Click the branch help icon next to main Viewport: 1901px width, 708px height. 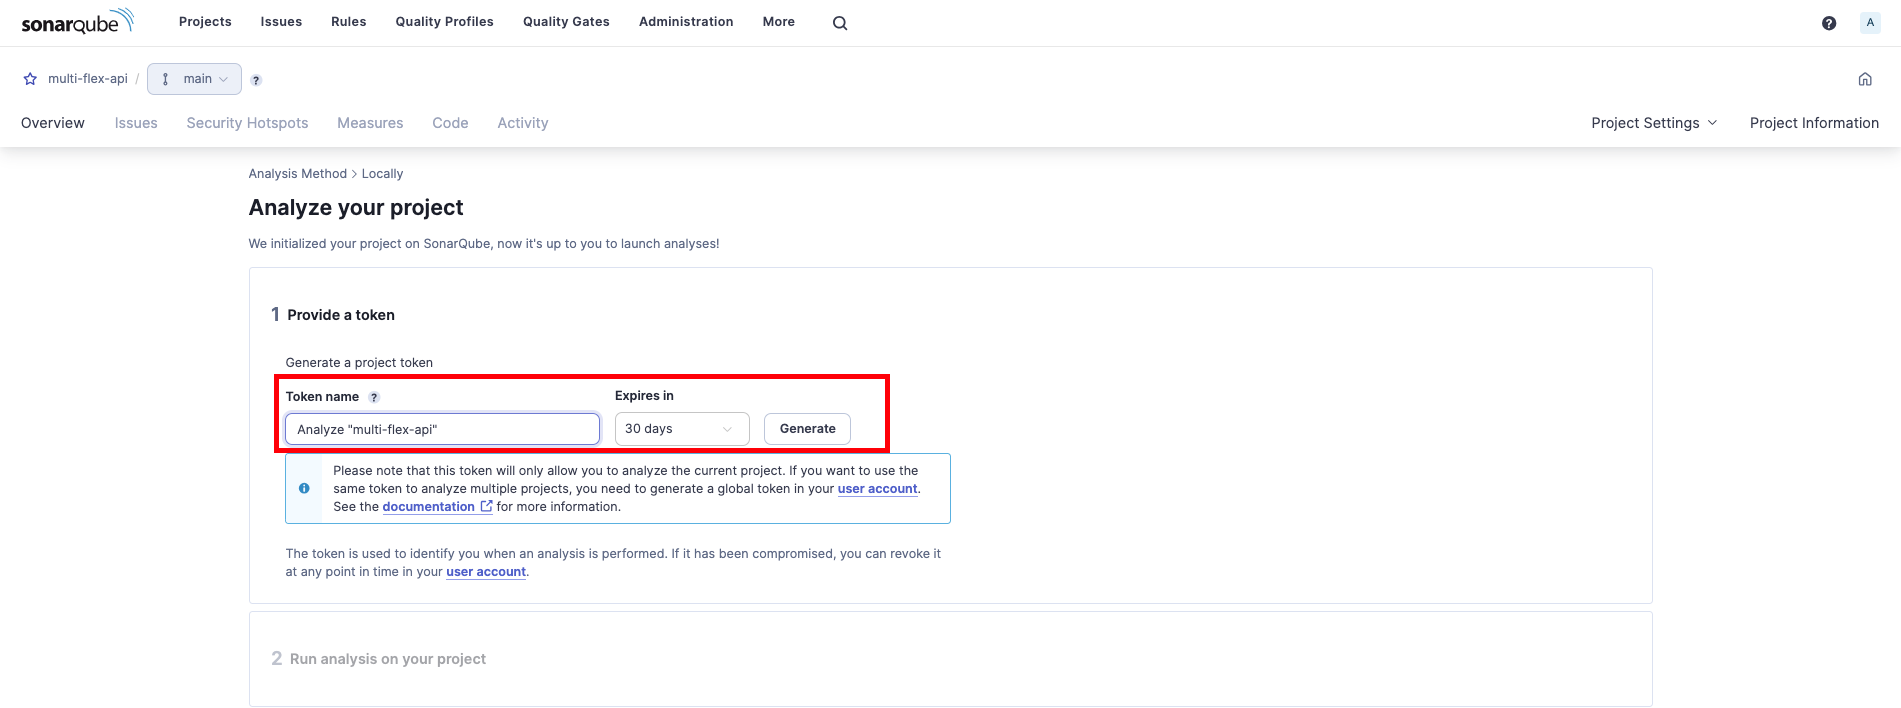[x=256, y=80]
